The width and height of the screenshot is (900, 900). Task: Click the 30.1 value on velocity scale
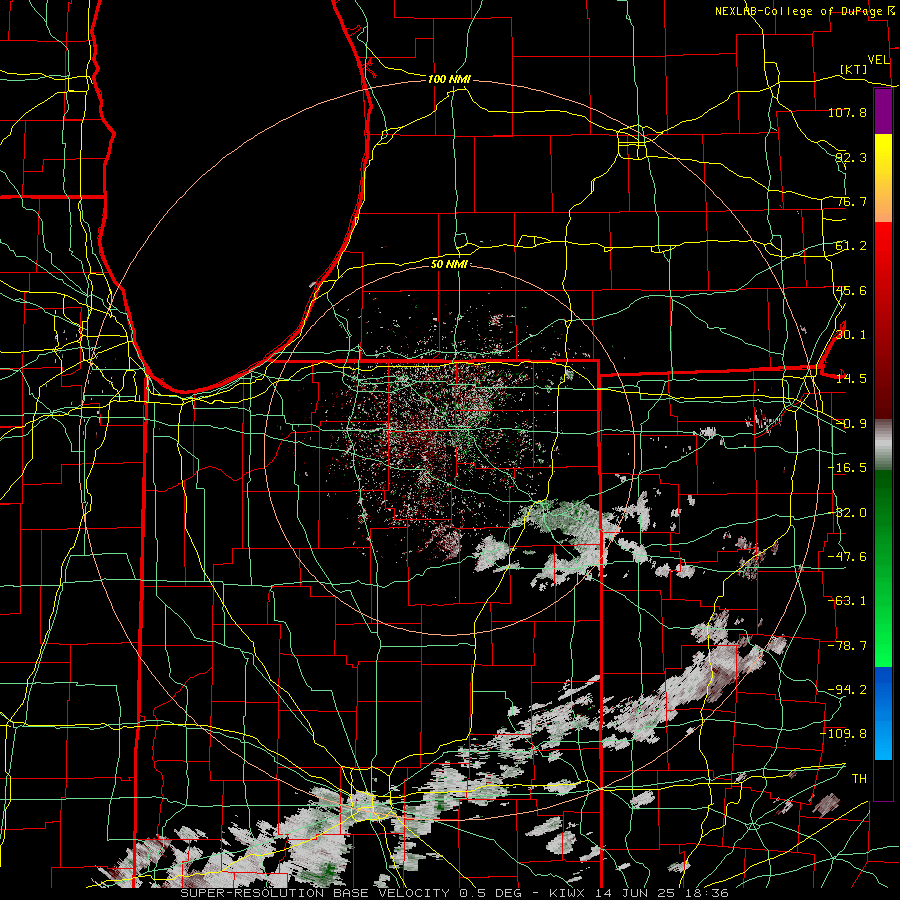tap(851, 335)
